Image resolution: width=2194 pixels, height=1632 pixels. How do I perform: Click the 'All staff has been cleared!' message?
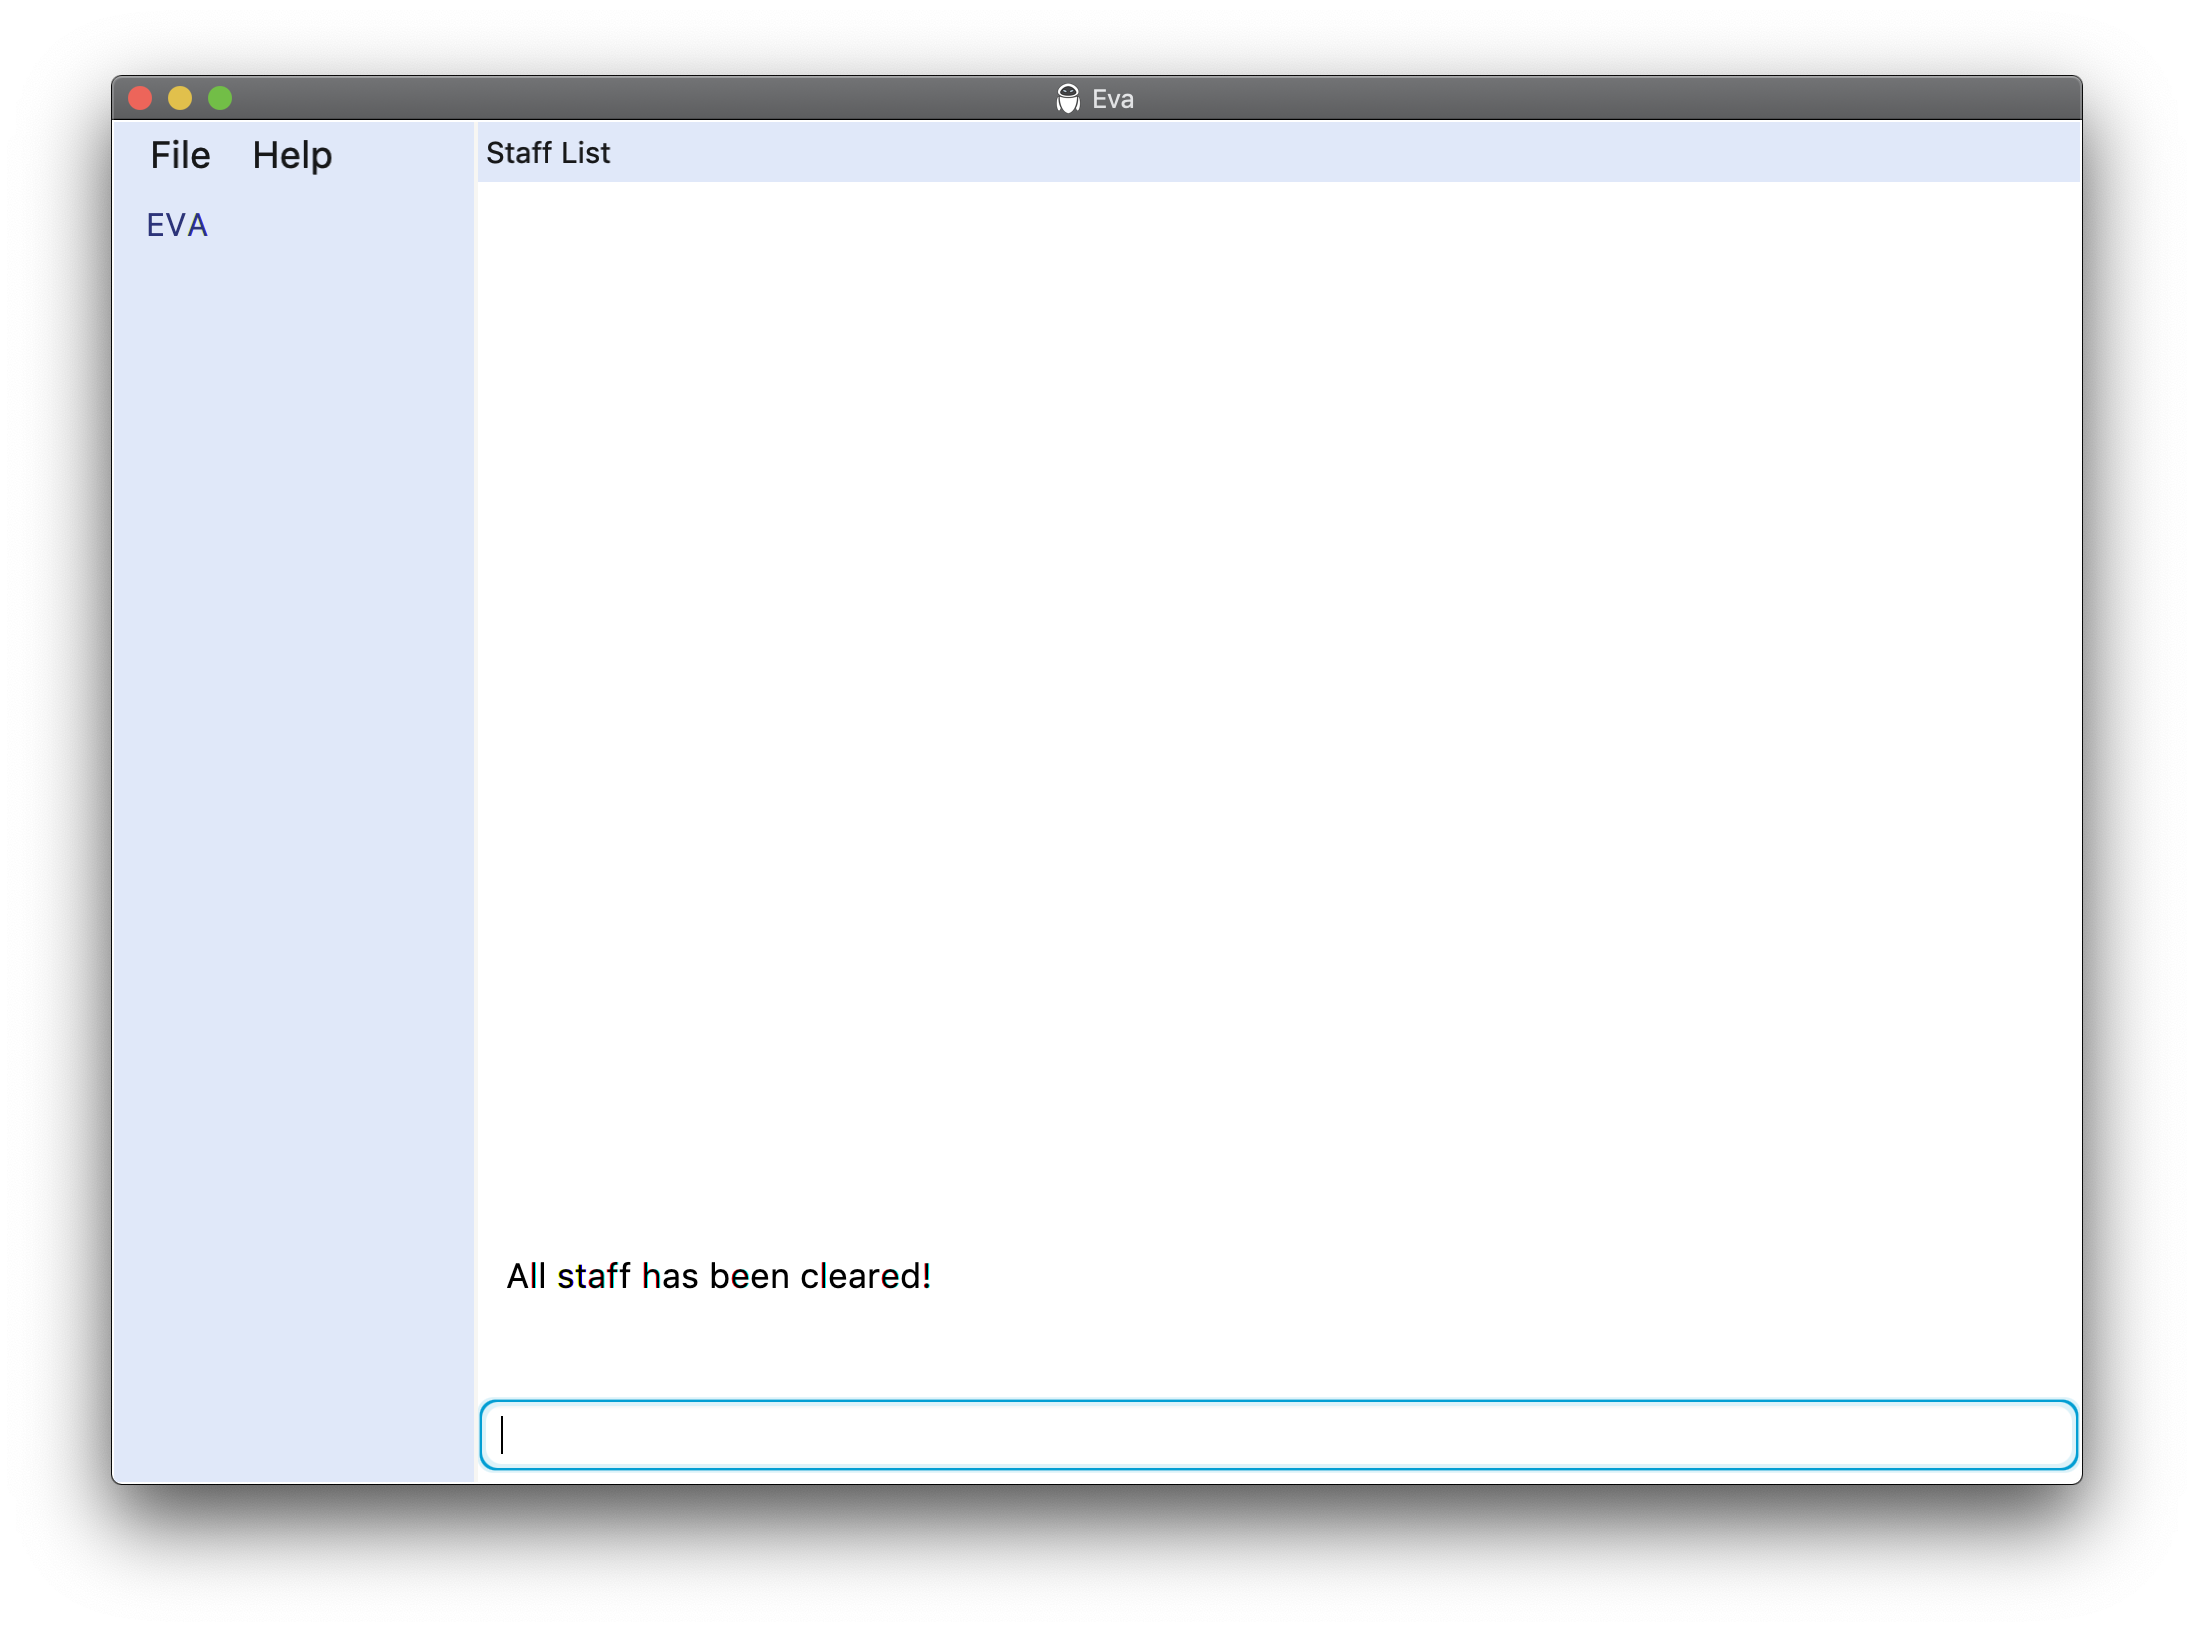point(719,1276)
